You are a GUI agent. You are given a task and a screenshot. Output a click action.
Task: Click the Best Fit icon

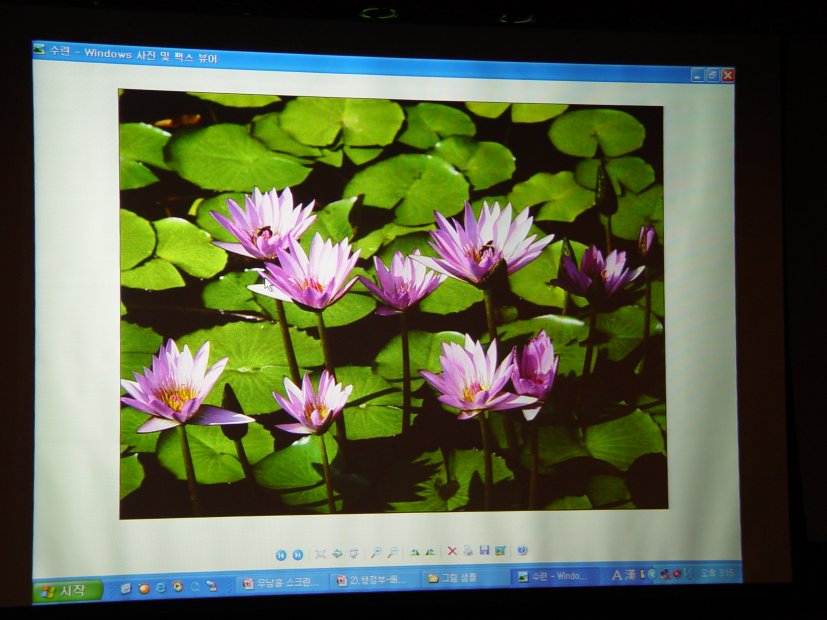[321, 553]
